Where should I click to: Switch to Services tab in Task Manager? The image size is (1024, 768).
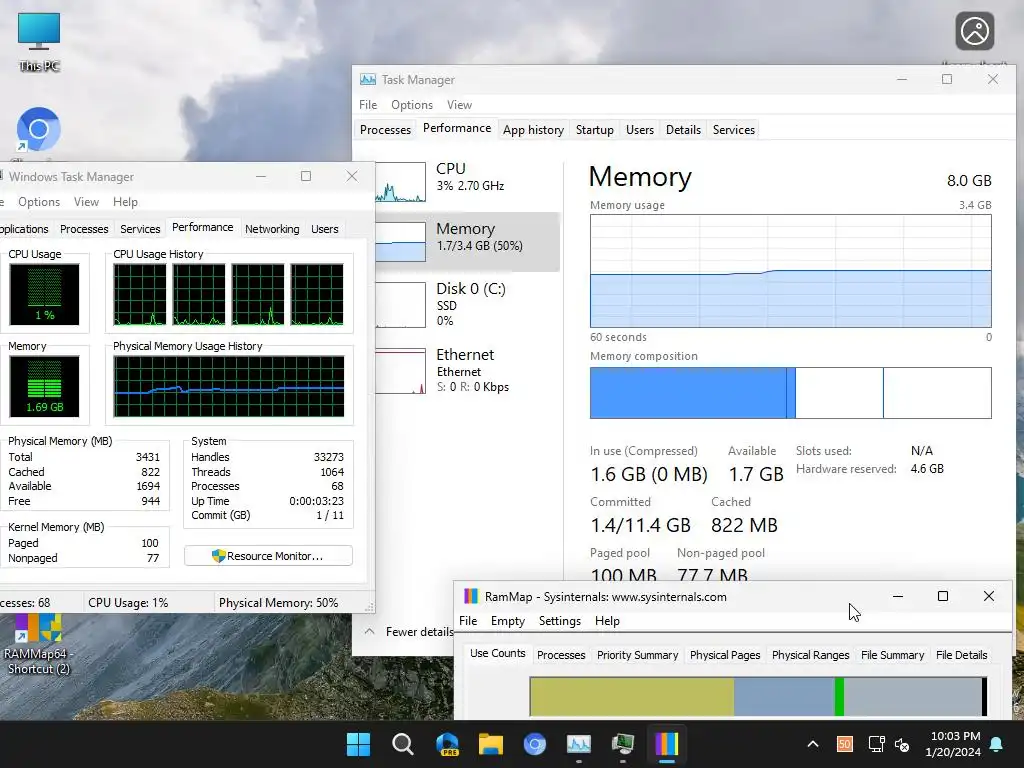coord(733,130)
